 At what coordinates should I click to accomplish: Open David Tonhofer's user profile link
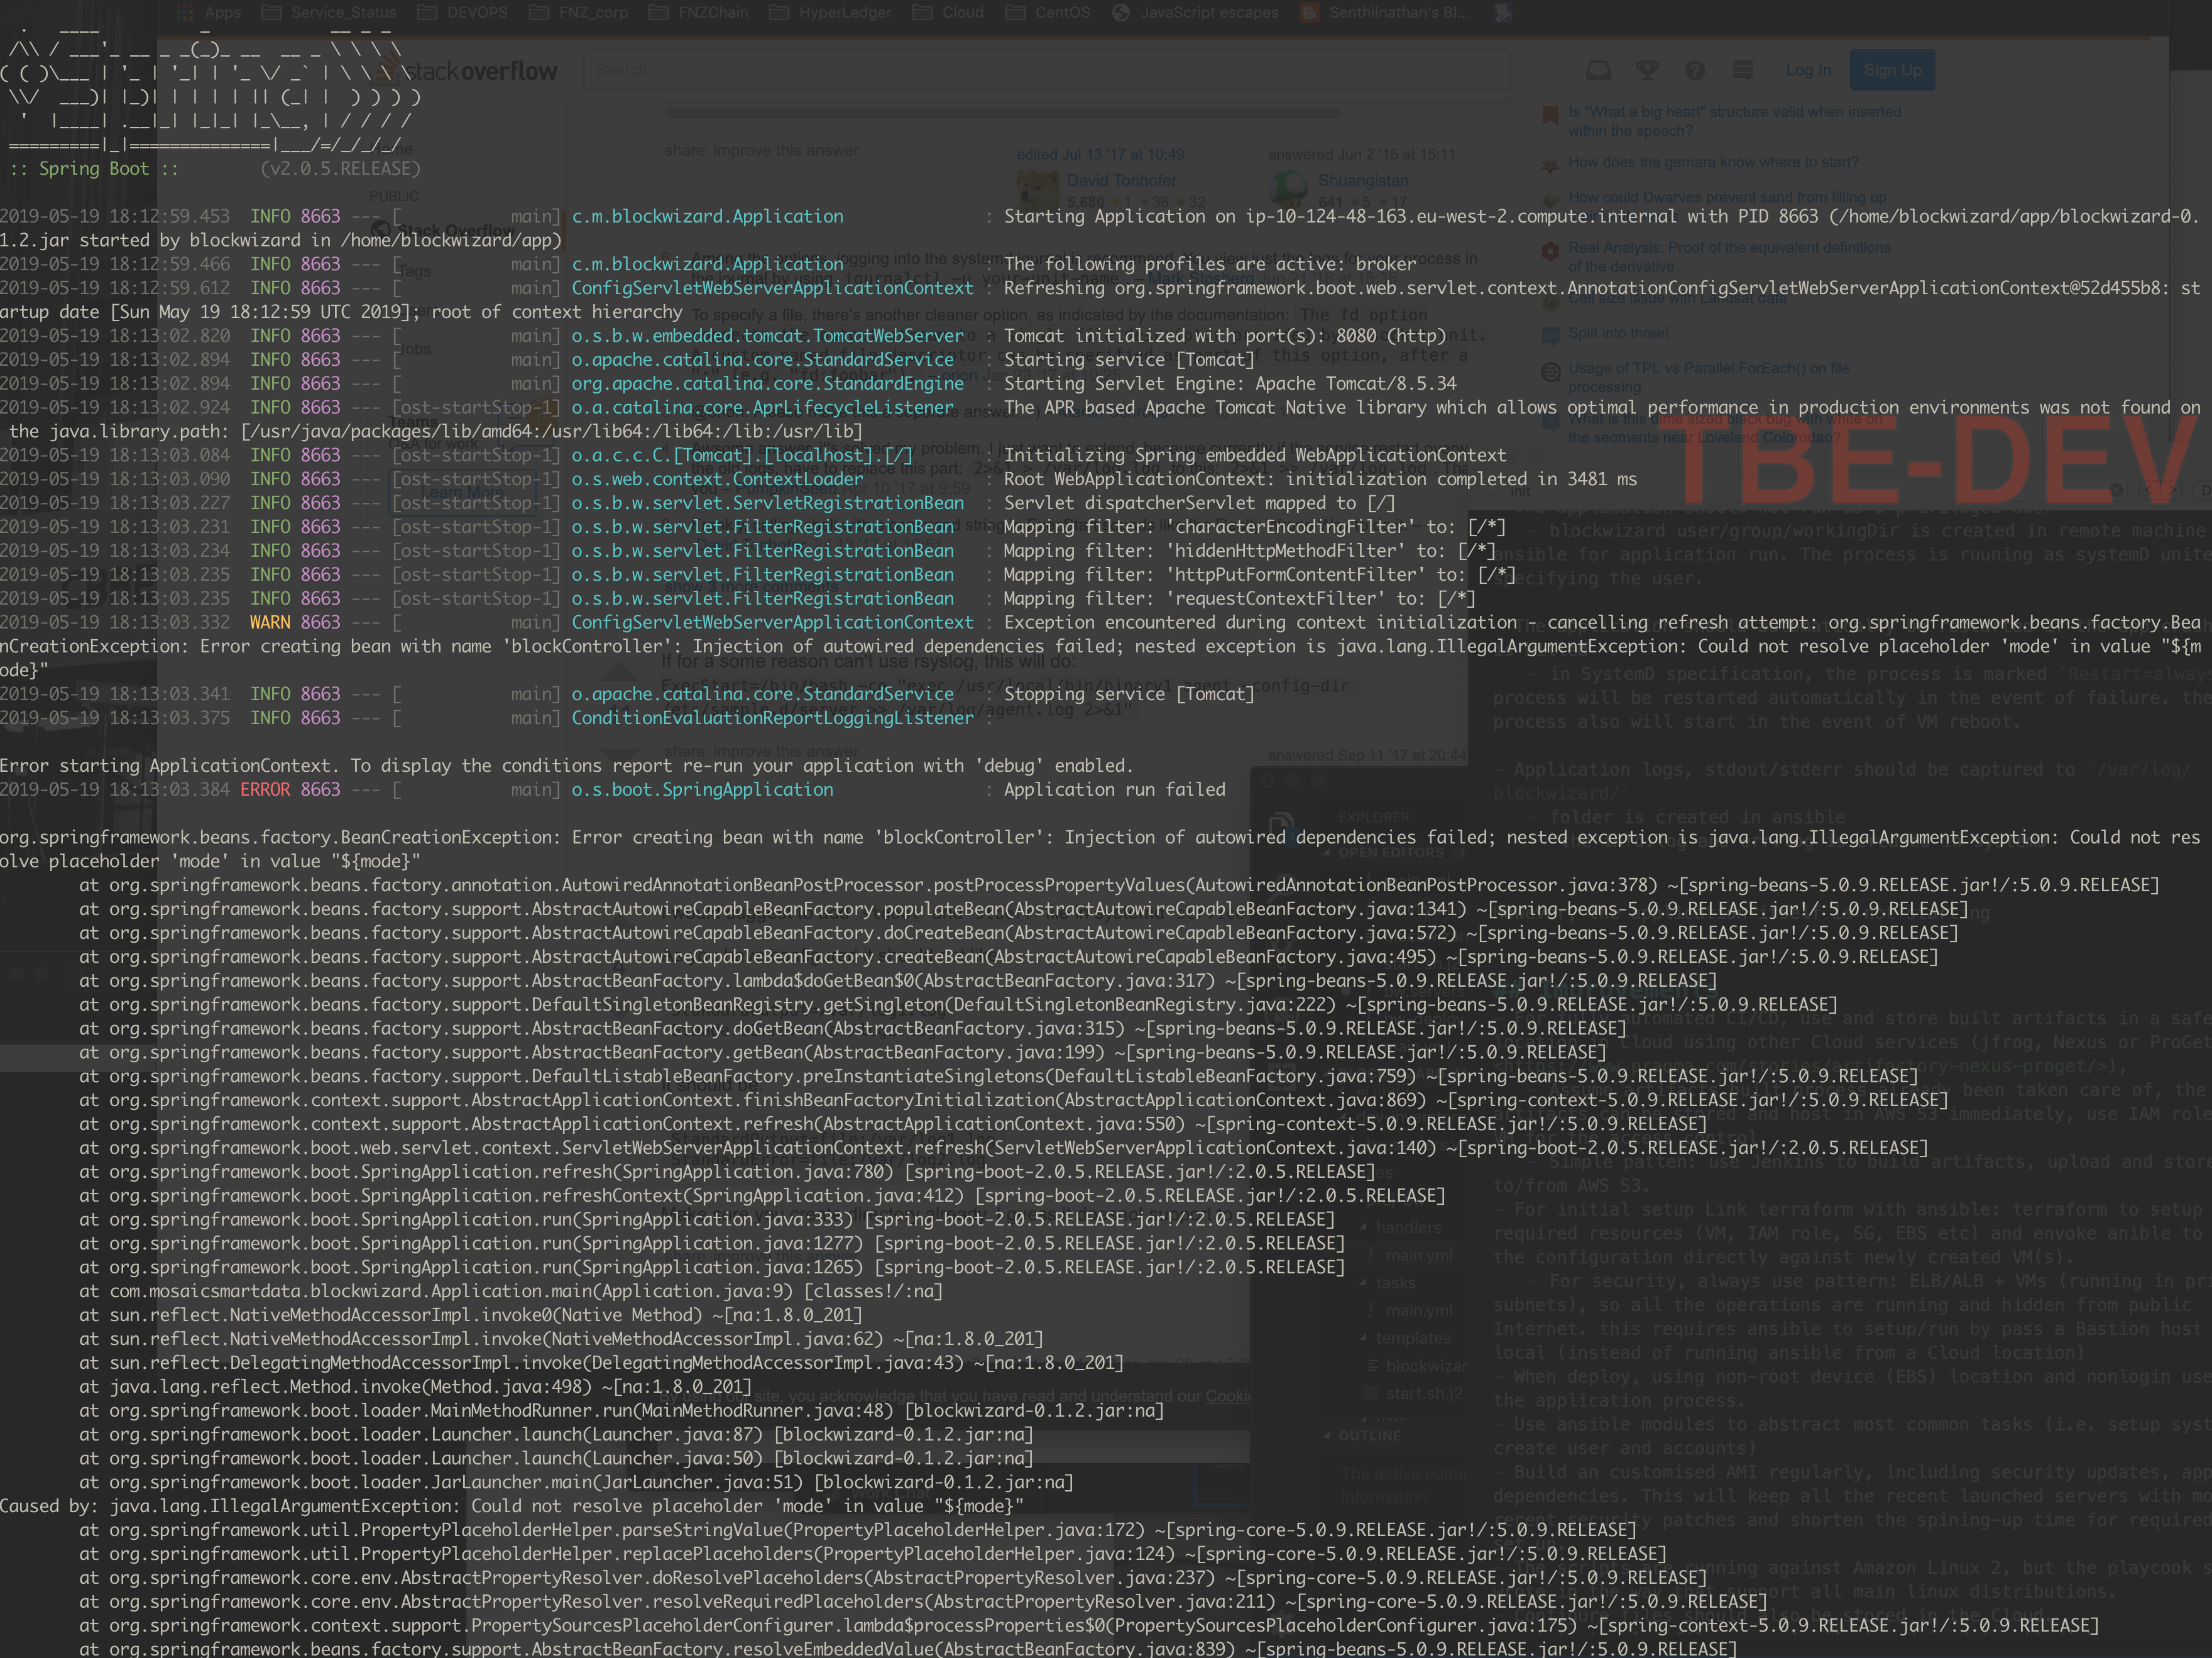(x=1121, y=180)
